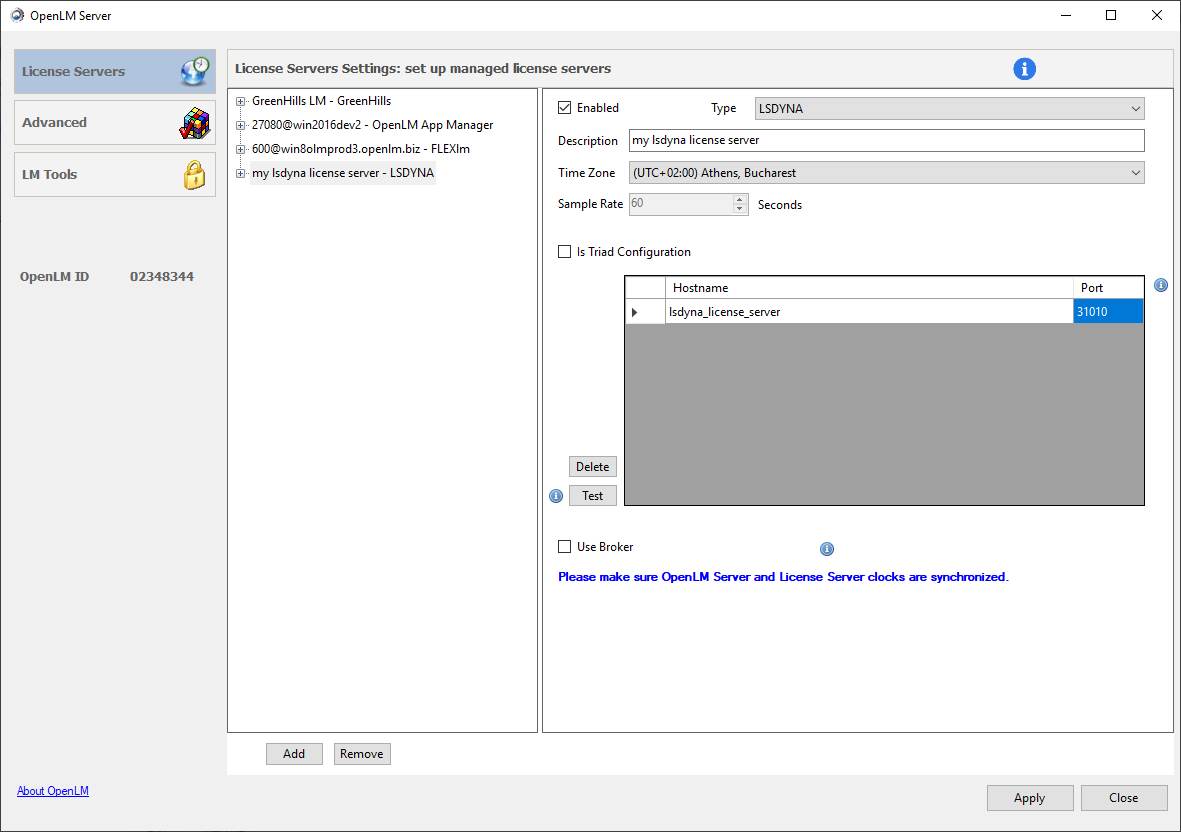Click info icon beside hostname table

[x=1160, y=286]
